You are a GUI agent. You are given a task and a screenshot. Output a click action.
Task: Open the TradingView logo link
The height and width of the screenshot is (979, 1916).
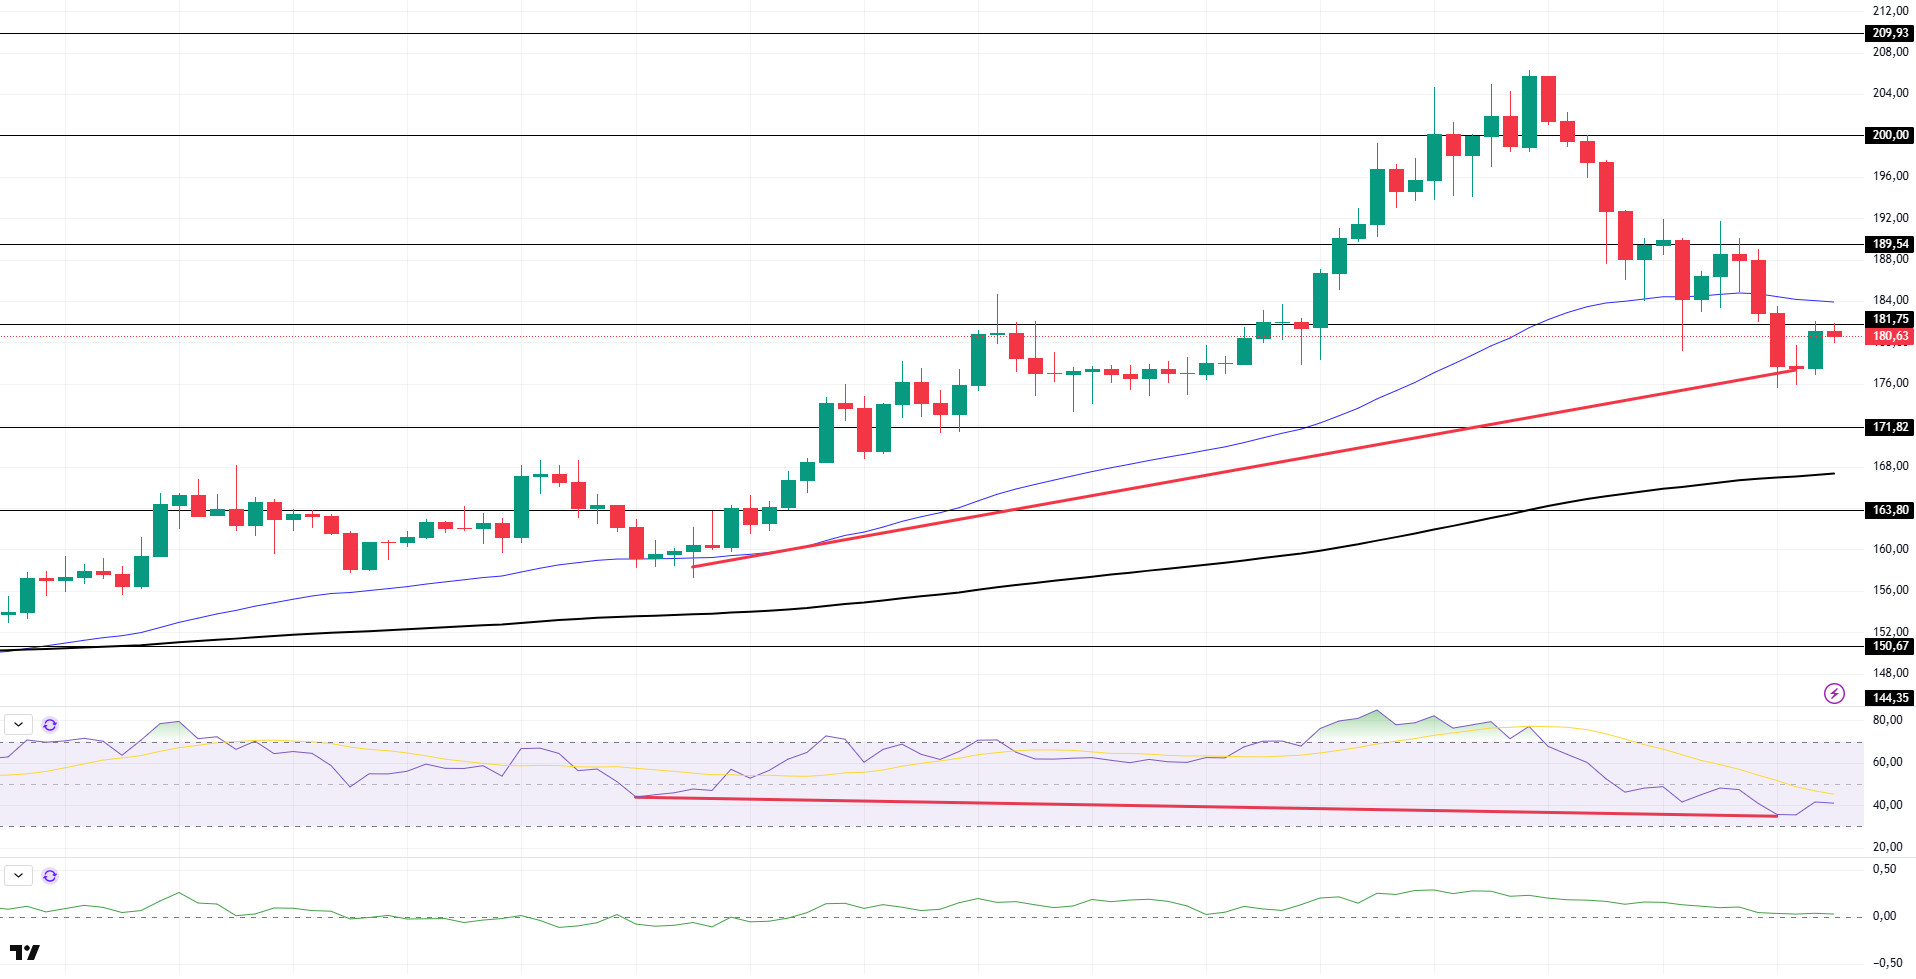tap(25, 952)
